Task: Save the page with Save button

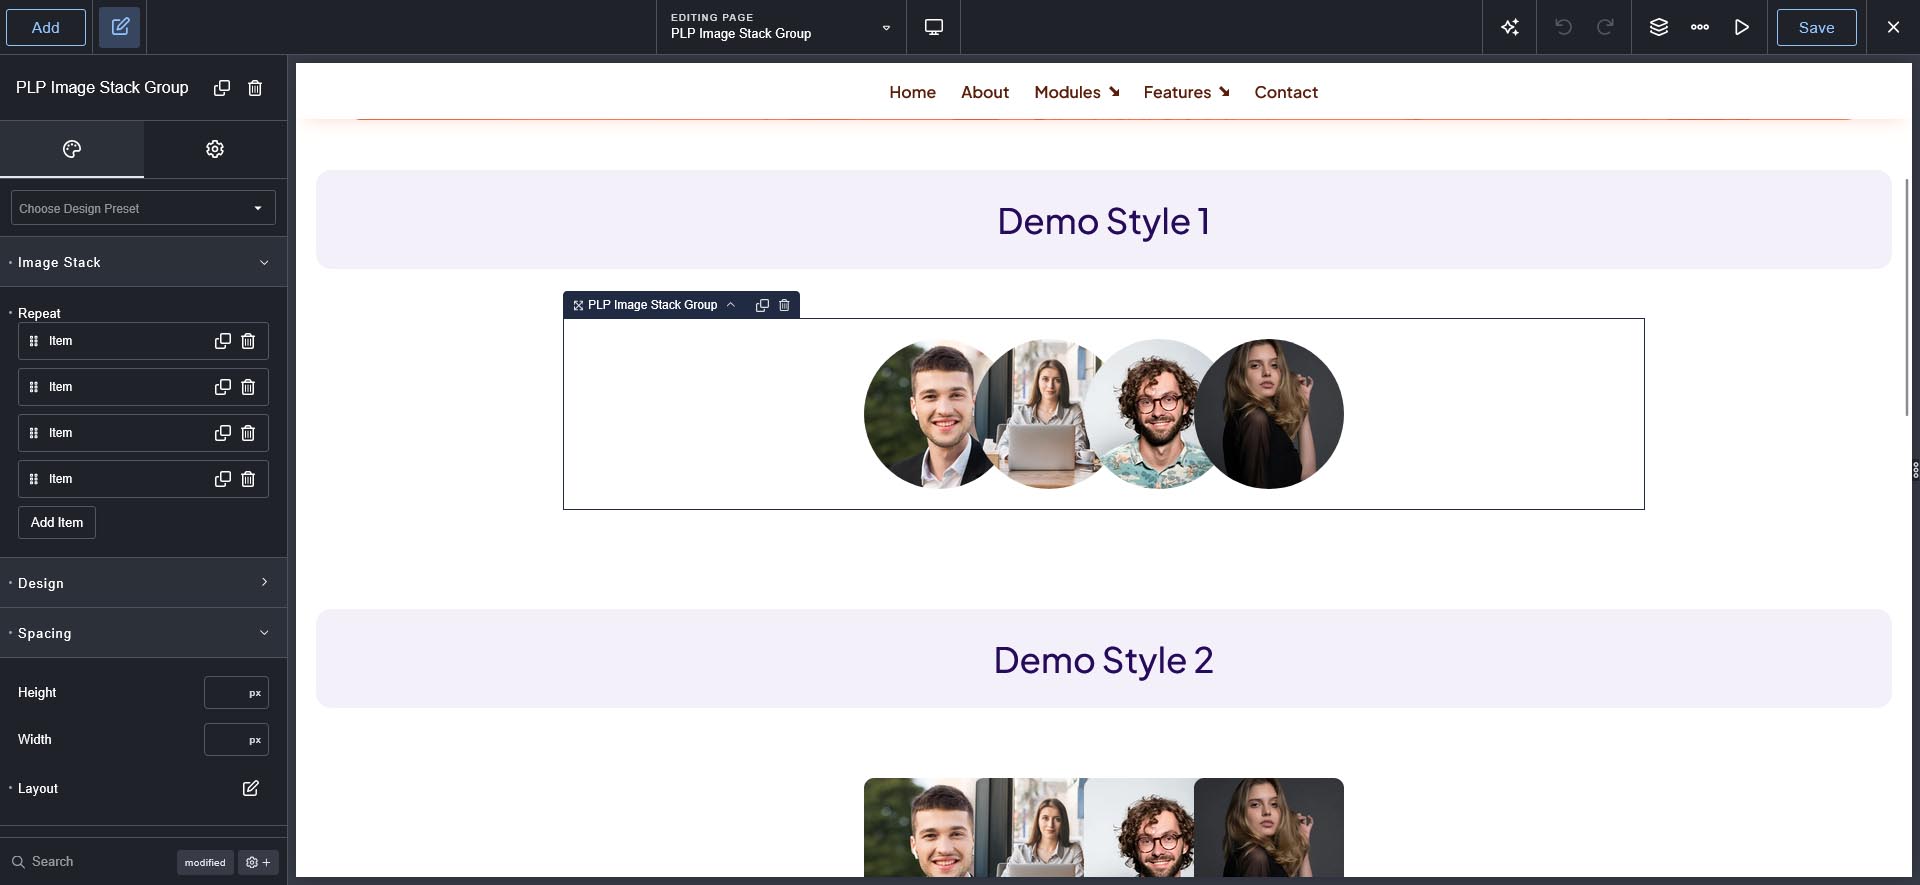Action: click(1816, 27)
